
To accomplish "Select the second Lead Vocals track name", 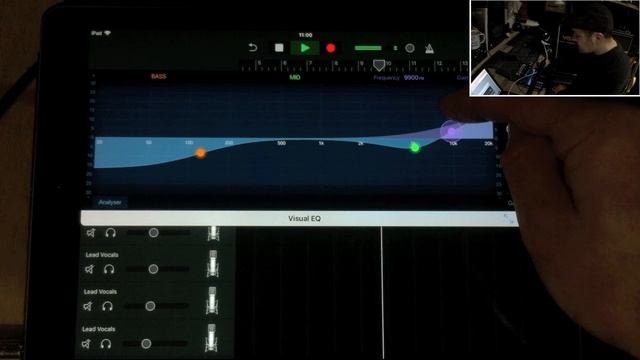I will pos(100,292).
